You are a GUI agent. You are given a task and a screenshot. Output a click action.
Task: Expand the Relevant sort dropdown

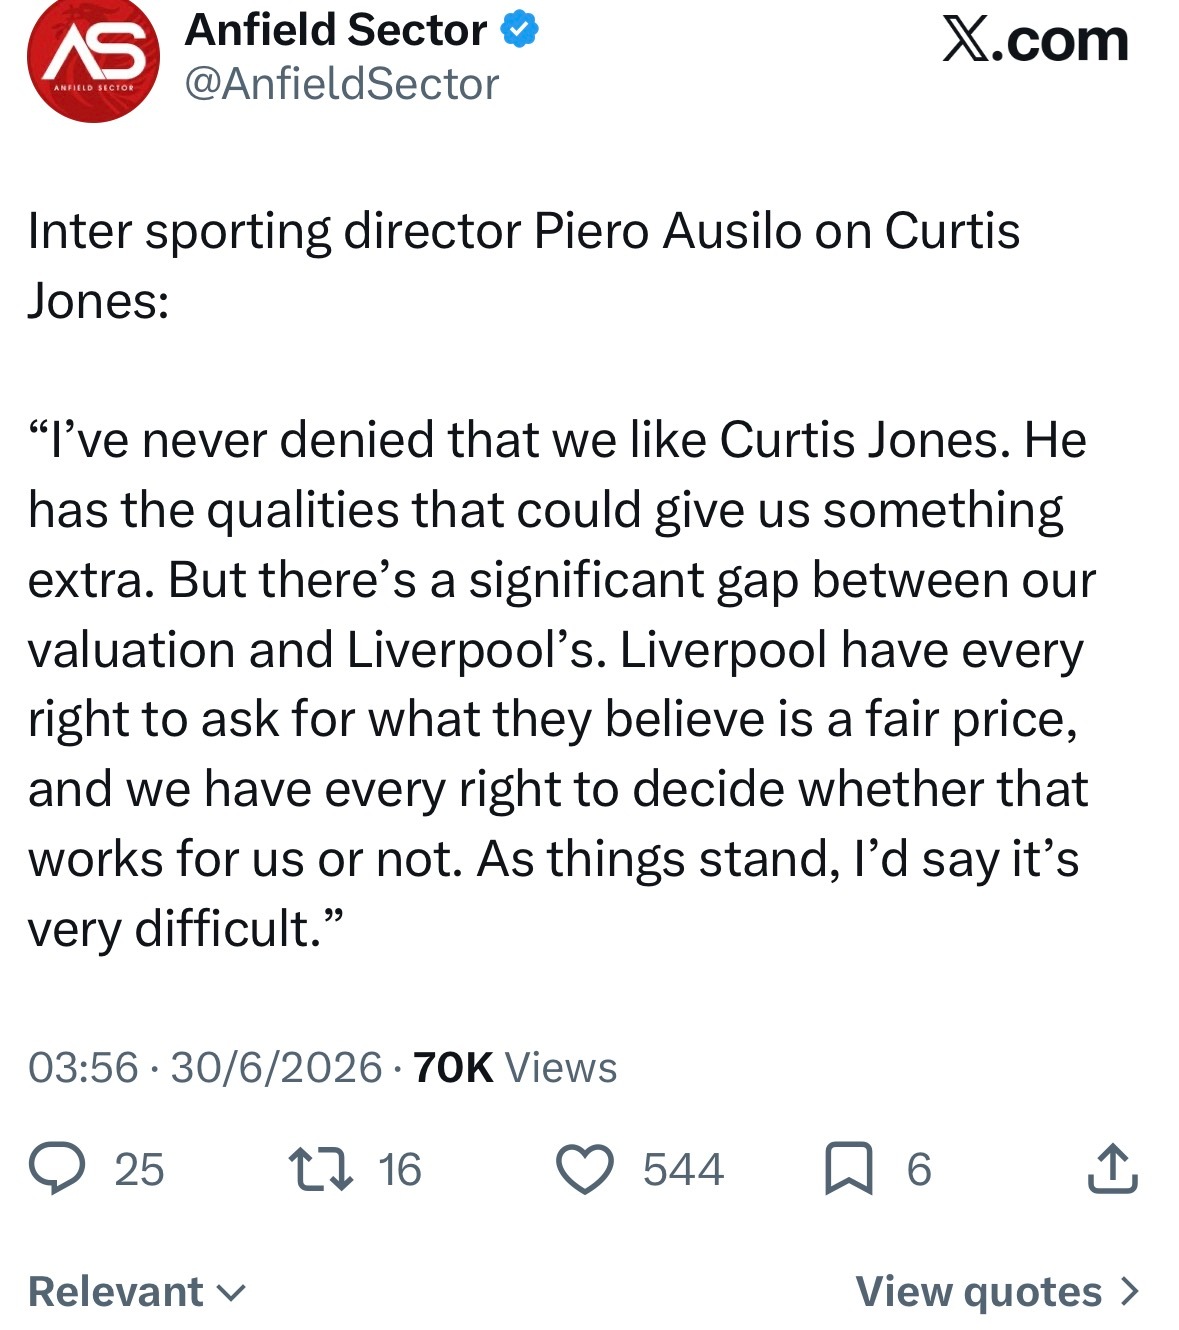(x=137, y=1291)
